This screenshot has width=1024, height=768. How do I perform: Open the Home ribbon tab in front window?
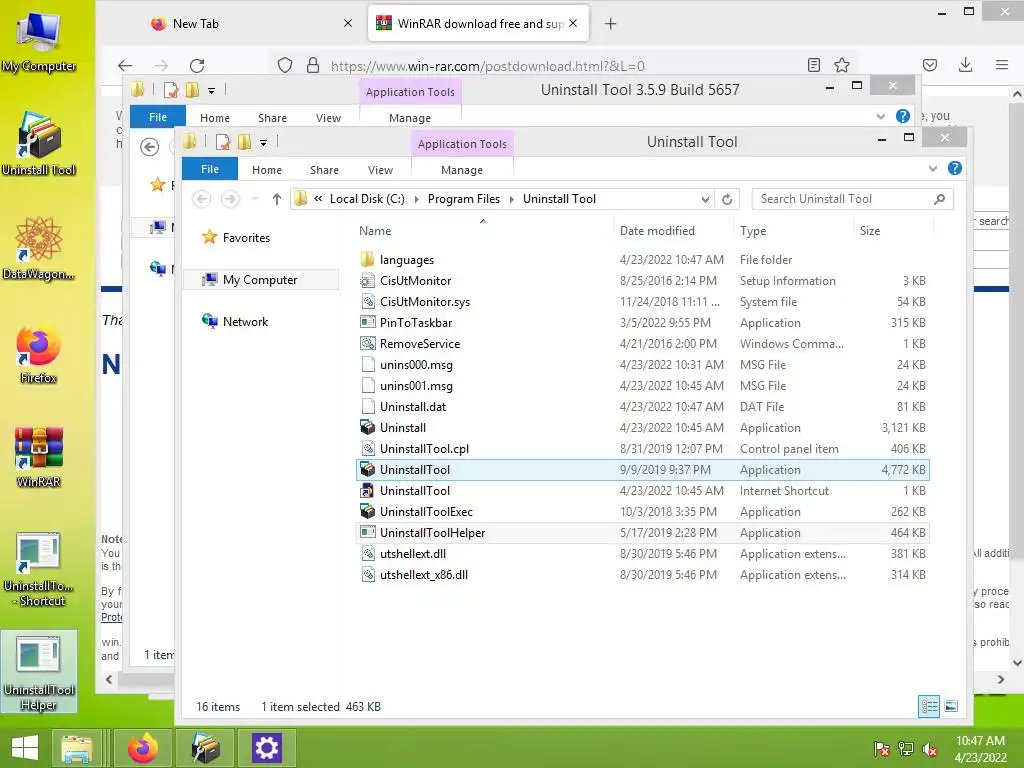[266, 170]
